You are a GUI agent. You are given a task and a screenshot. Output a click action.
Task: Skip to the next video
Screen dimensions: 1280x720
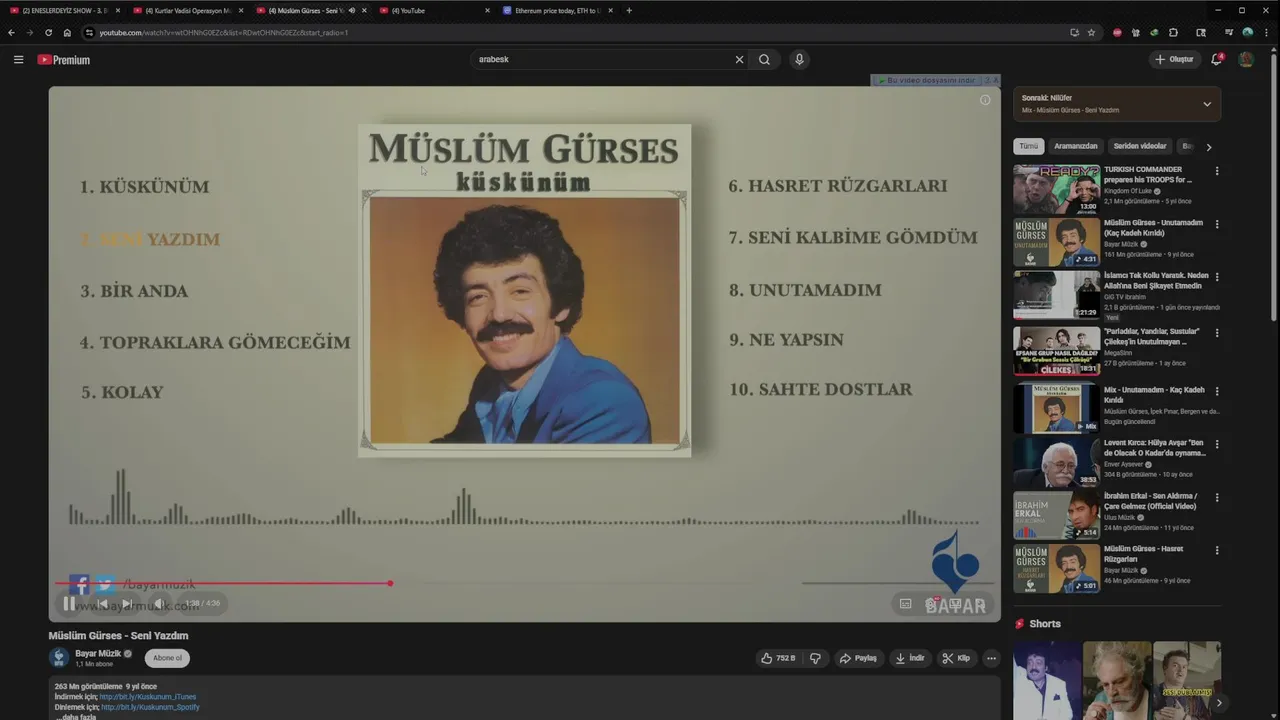127,603
